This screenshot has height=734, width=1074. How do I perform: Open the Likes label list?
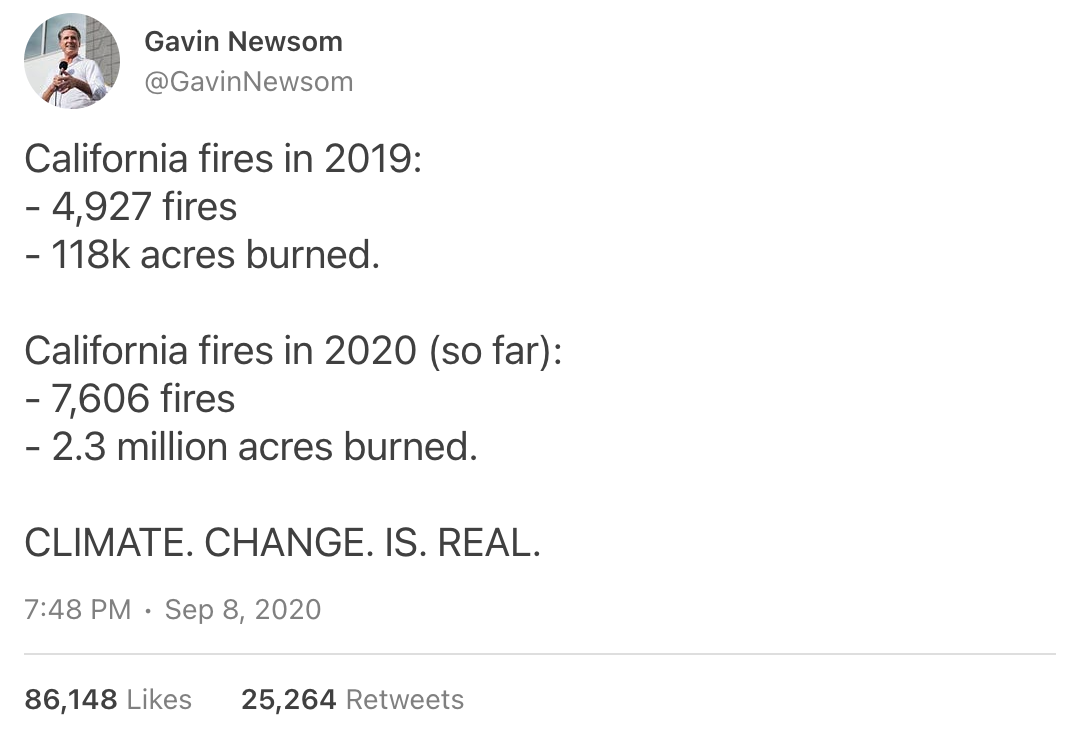pyautogui.click(x=160, y=699)
